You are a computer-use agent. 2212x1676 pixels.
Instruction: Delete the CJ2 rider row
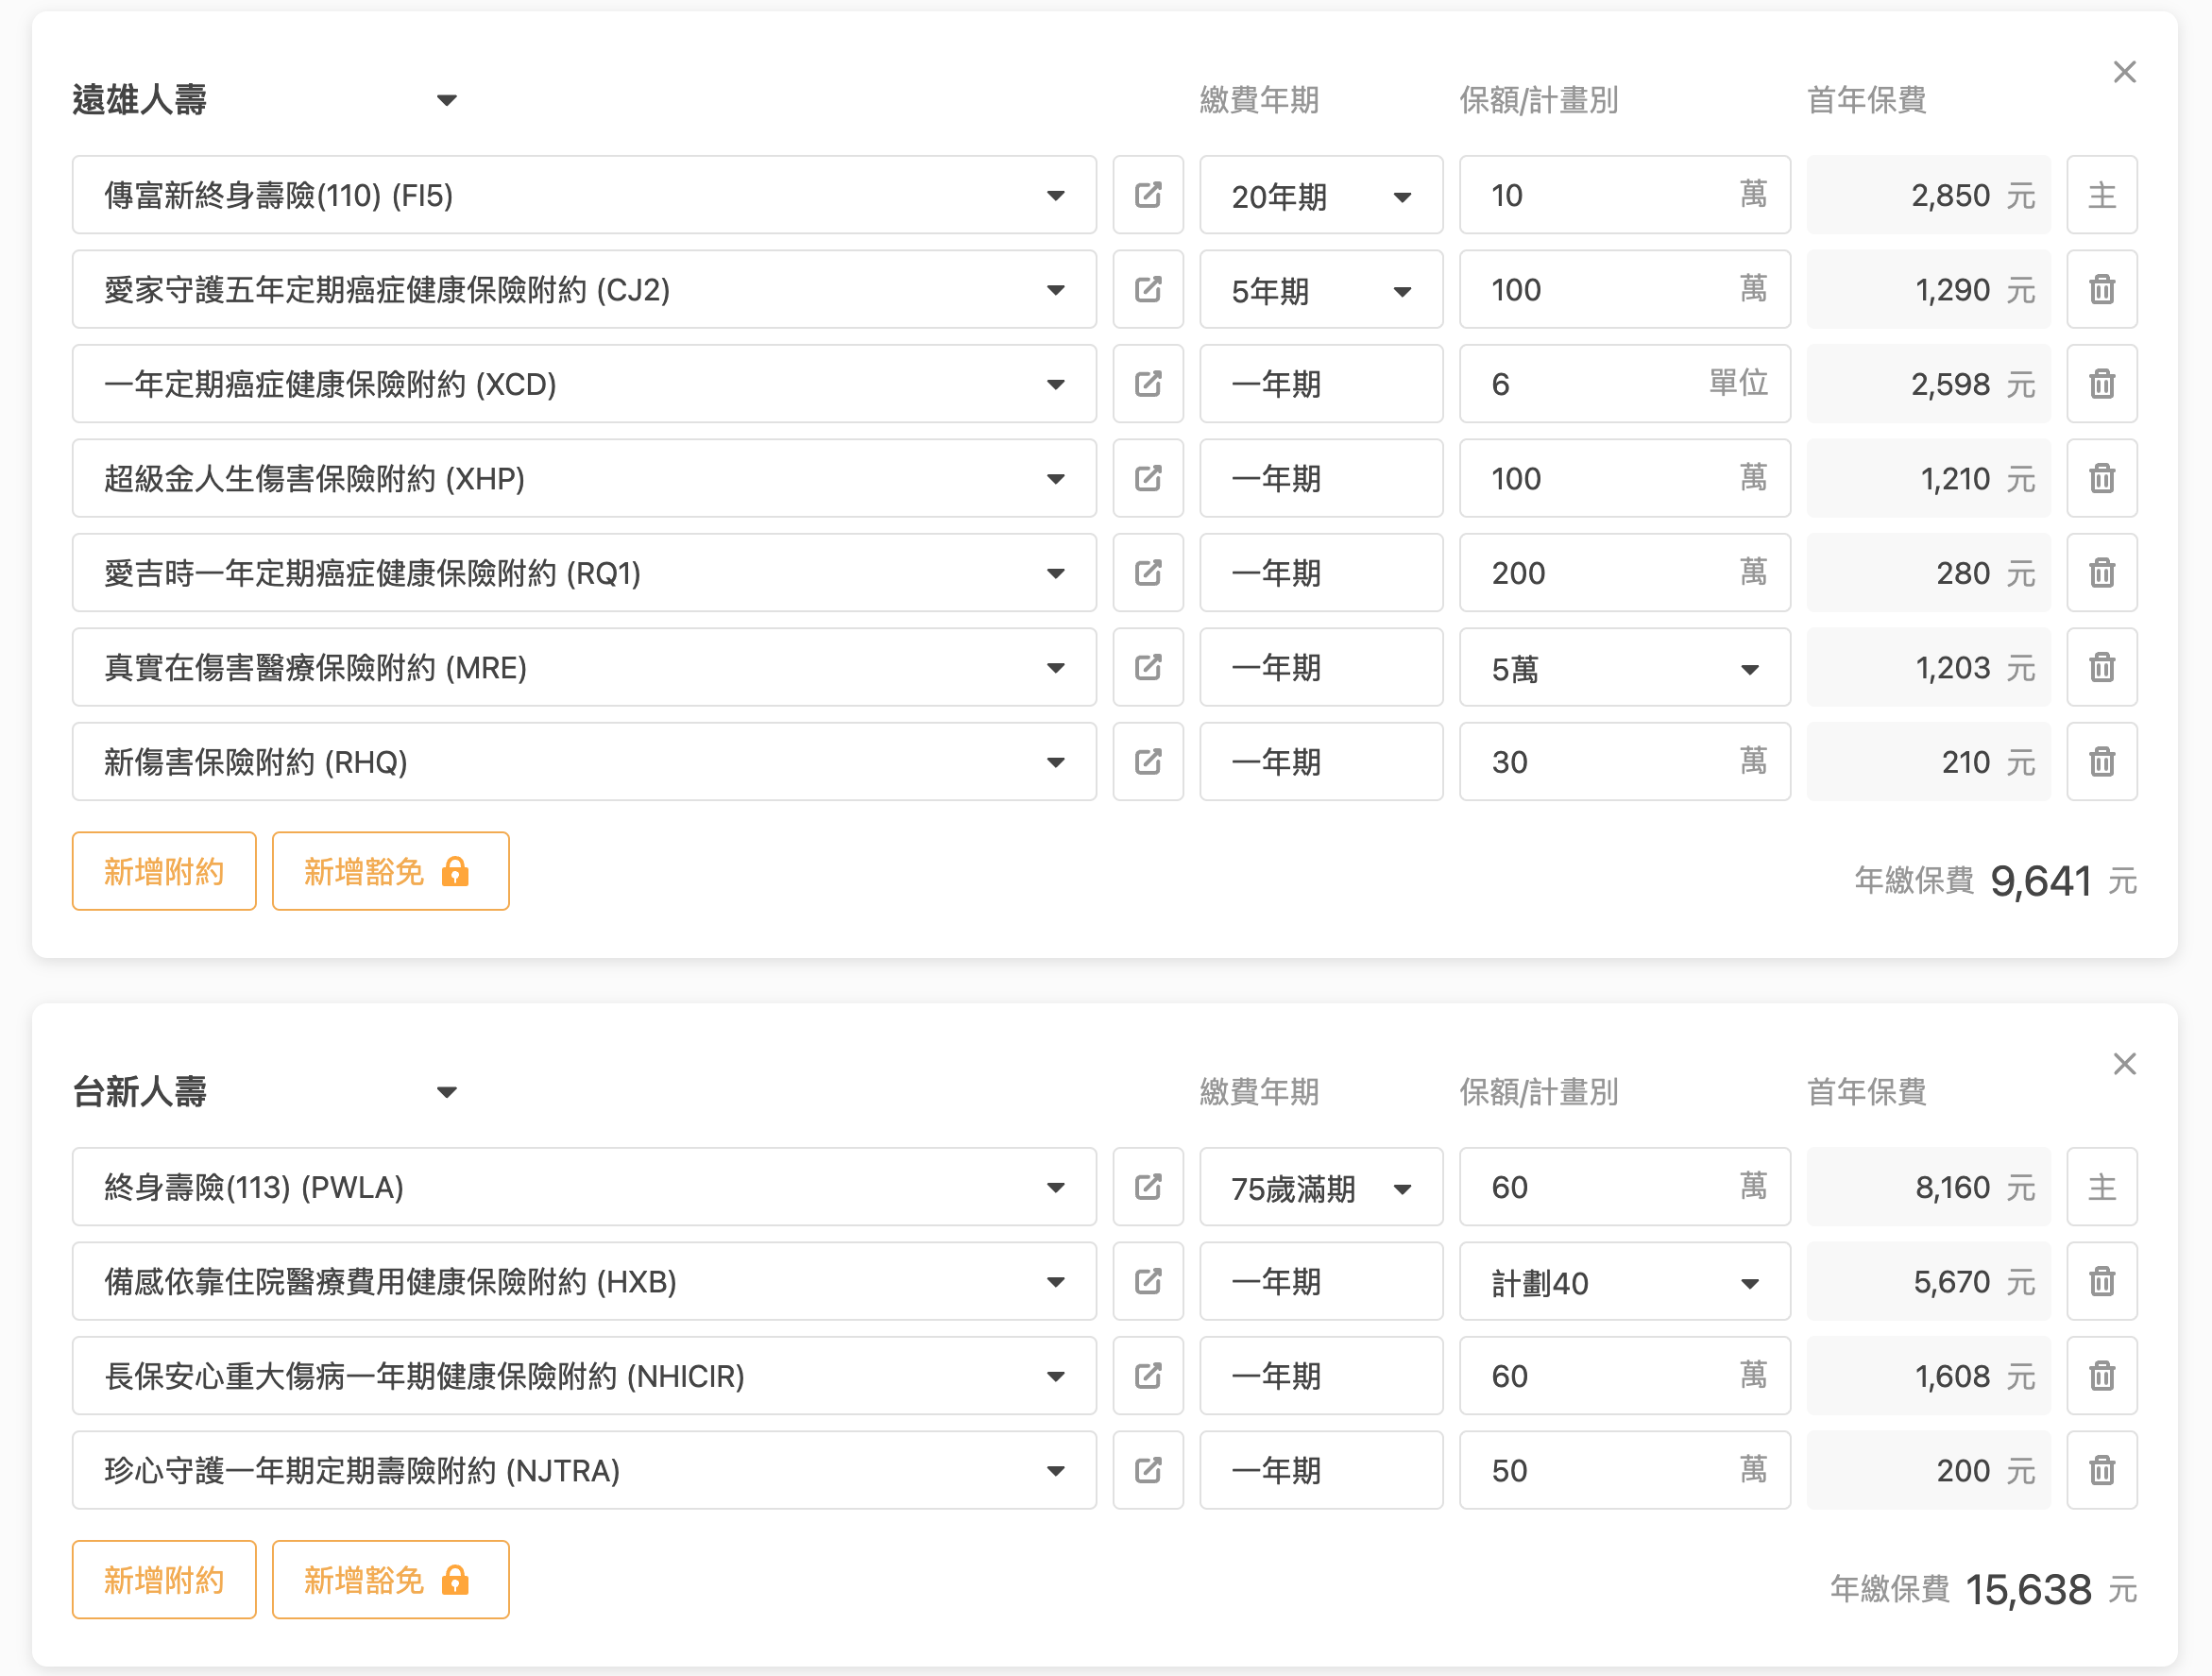[2102, 290]
